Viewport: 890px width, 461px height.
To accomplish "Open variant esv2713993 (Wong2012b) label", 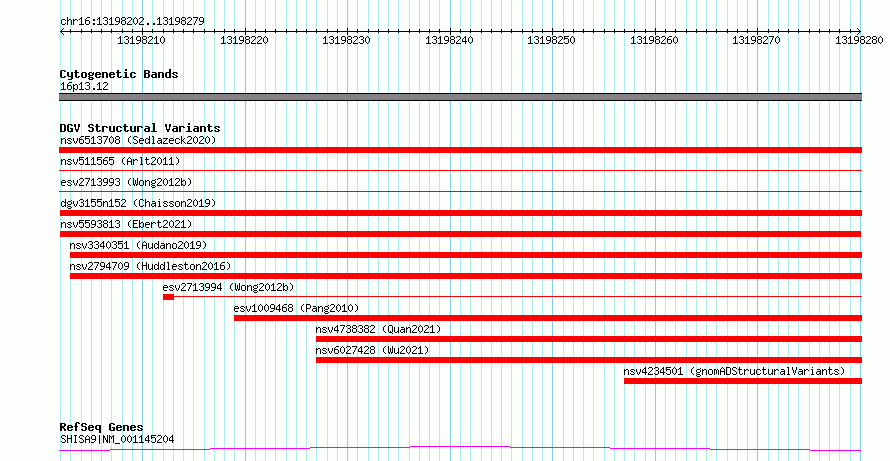I will 126,182.
